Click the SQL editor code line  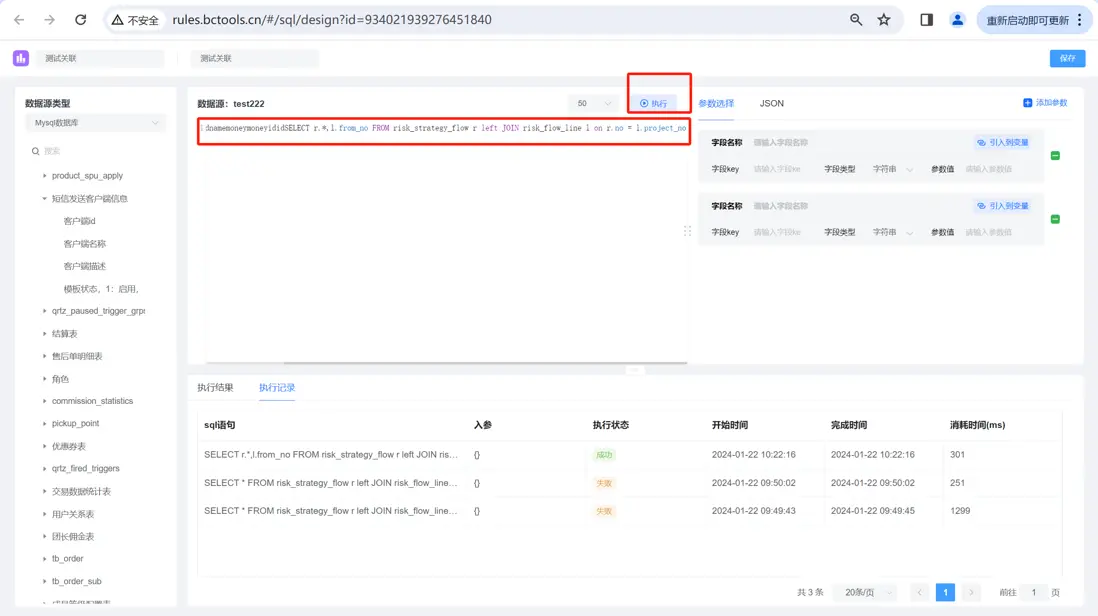click(x=445, y=128)
